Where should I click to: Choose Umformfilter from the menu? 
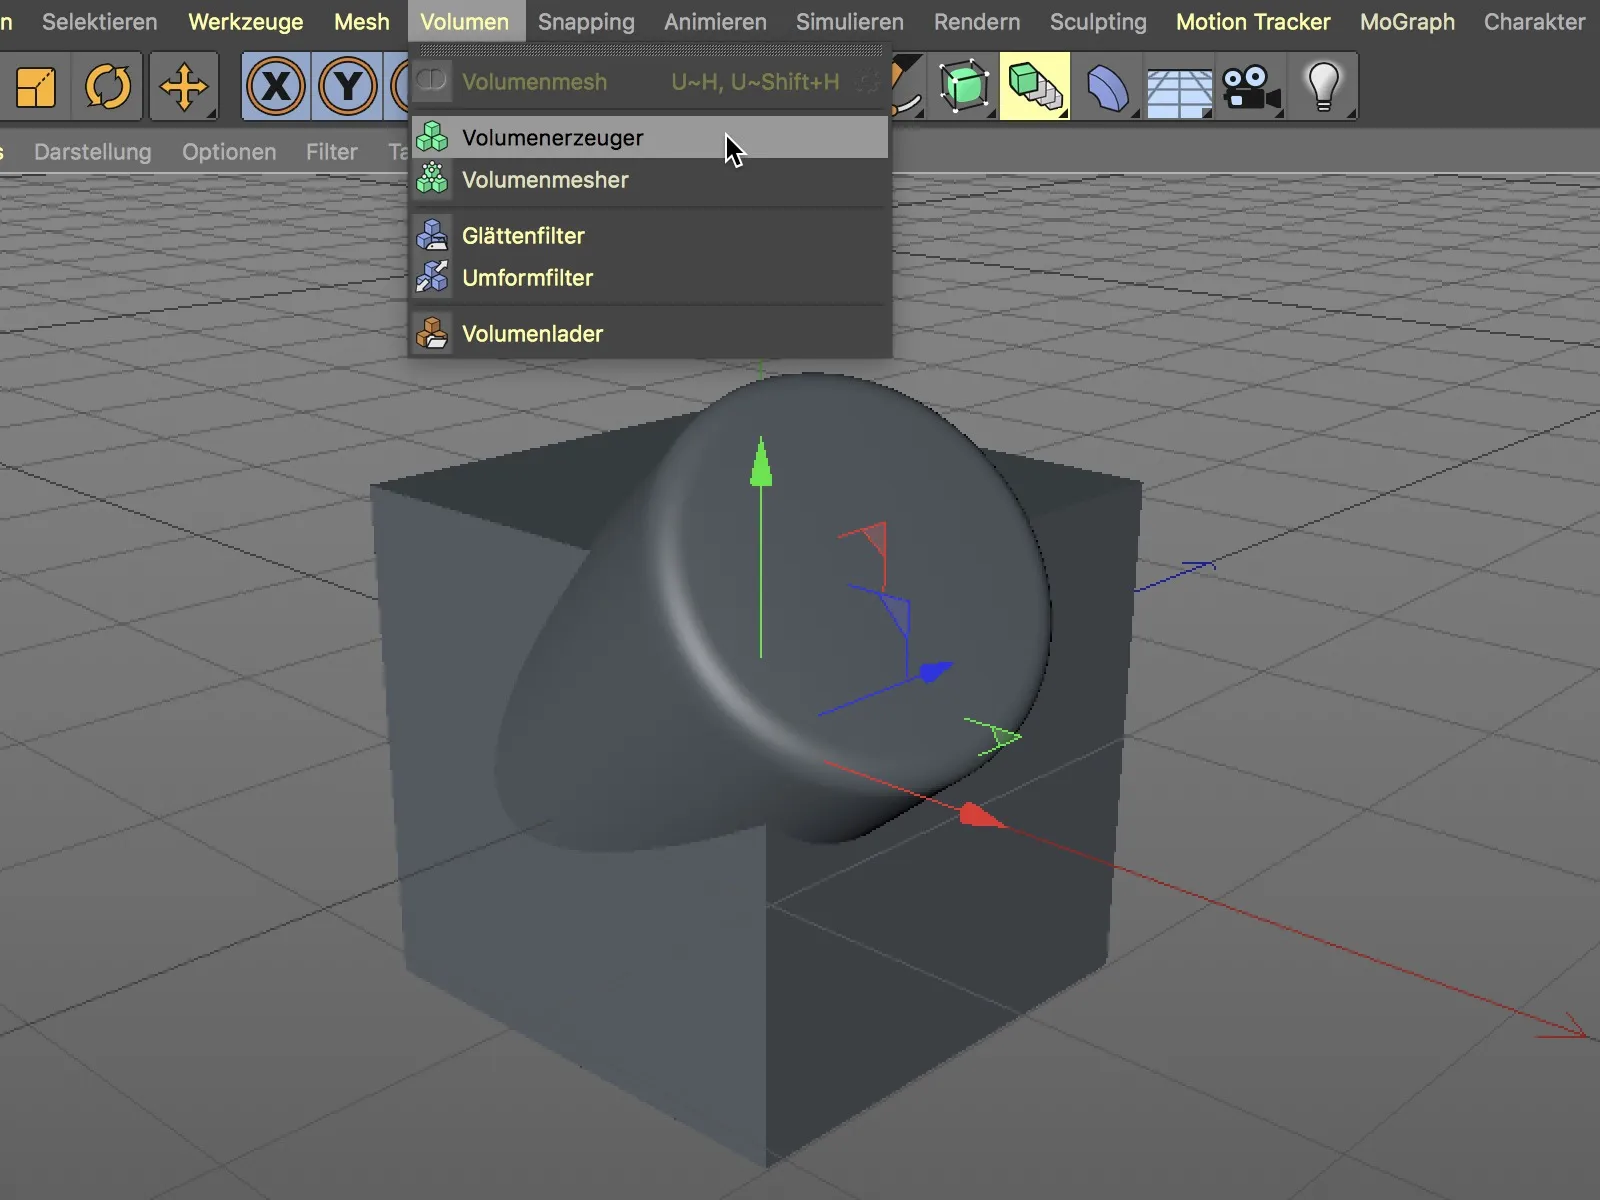650,278
